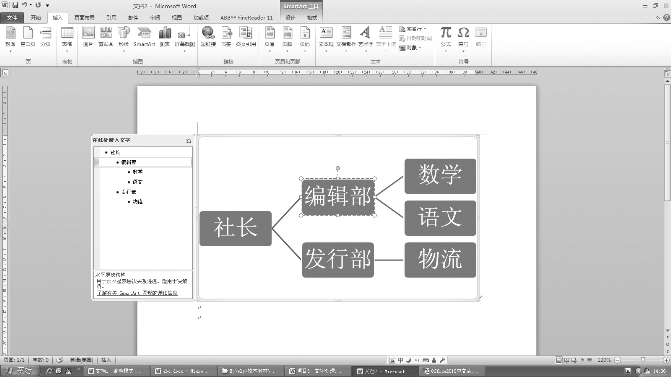The image size is (671, 377).
Task: Save document with Quick Access floppy icon
Action: click(15, 5)
